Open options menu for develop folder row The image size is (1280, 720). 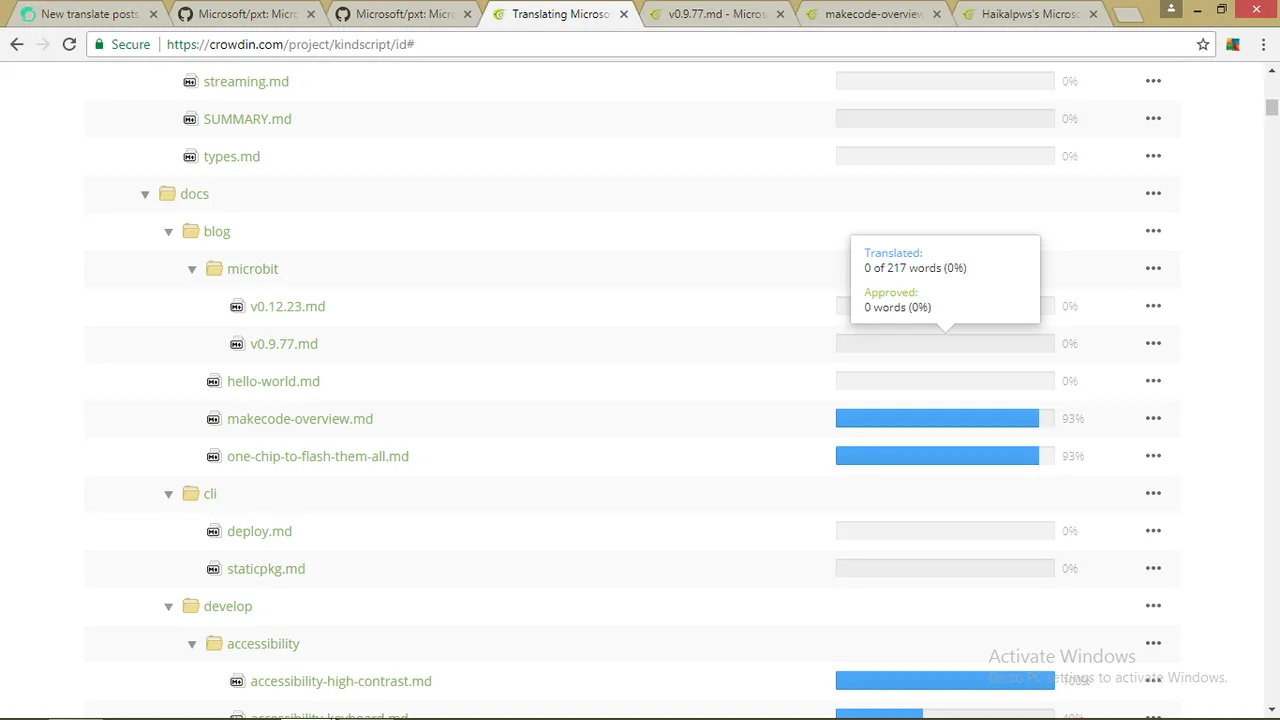click(1153, 606)
